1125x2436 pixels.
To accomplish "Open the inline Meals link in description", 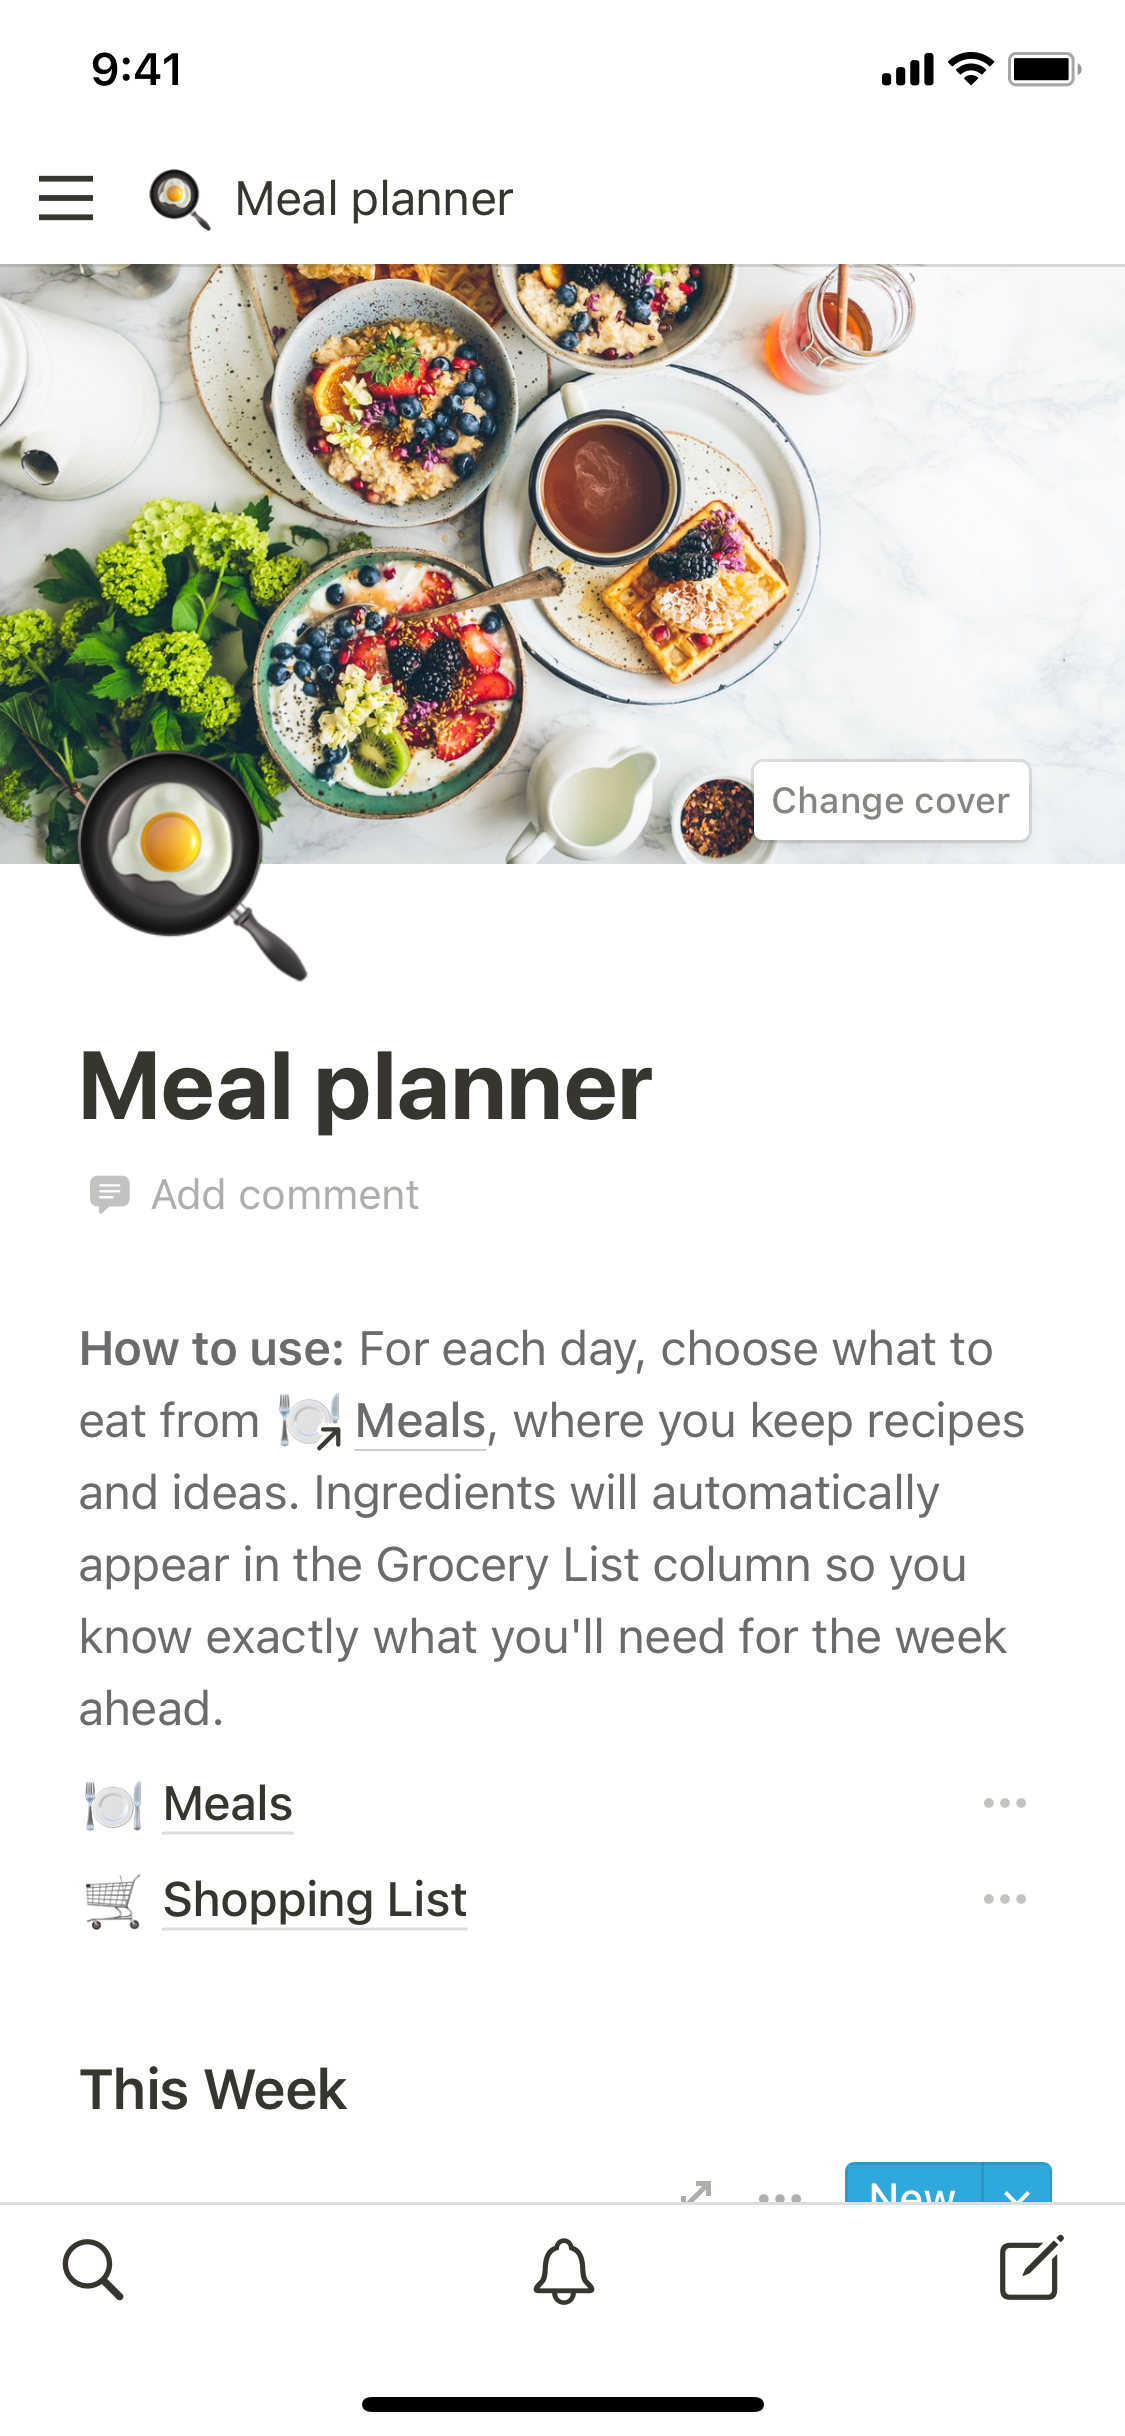I will (420, 1421).
